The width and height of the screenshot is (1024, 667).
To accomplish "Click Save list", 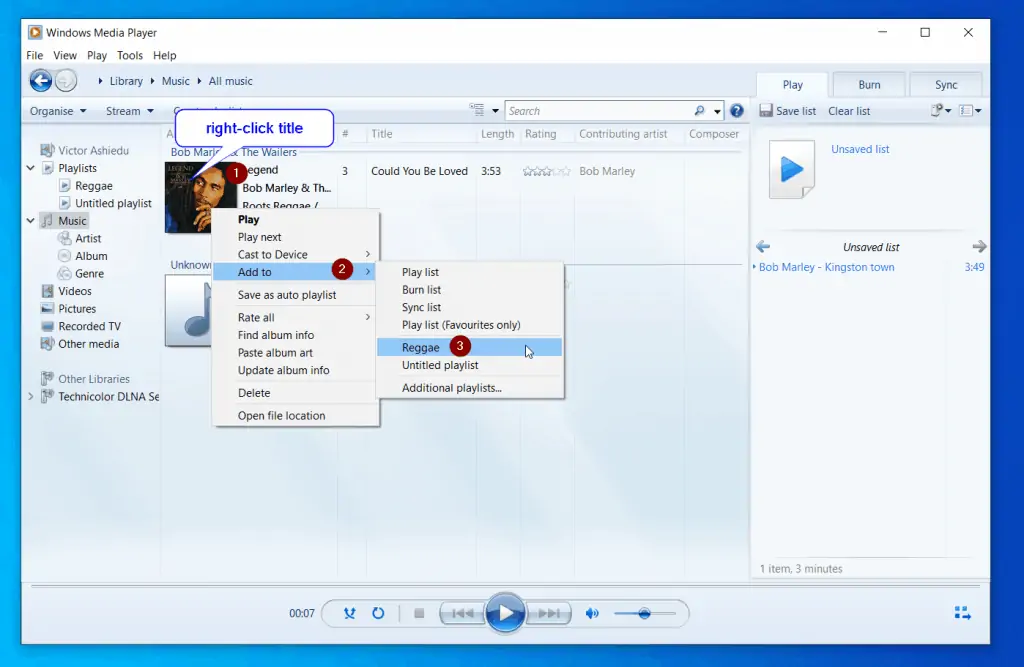I will 795,111.
